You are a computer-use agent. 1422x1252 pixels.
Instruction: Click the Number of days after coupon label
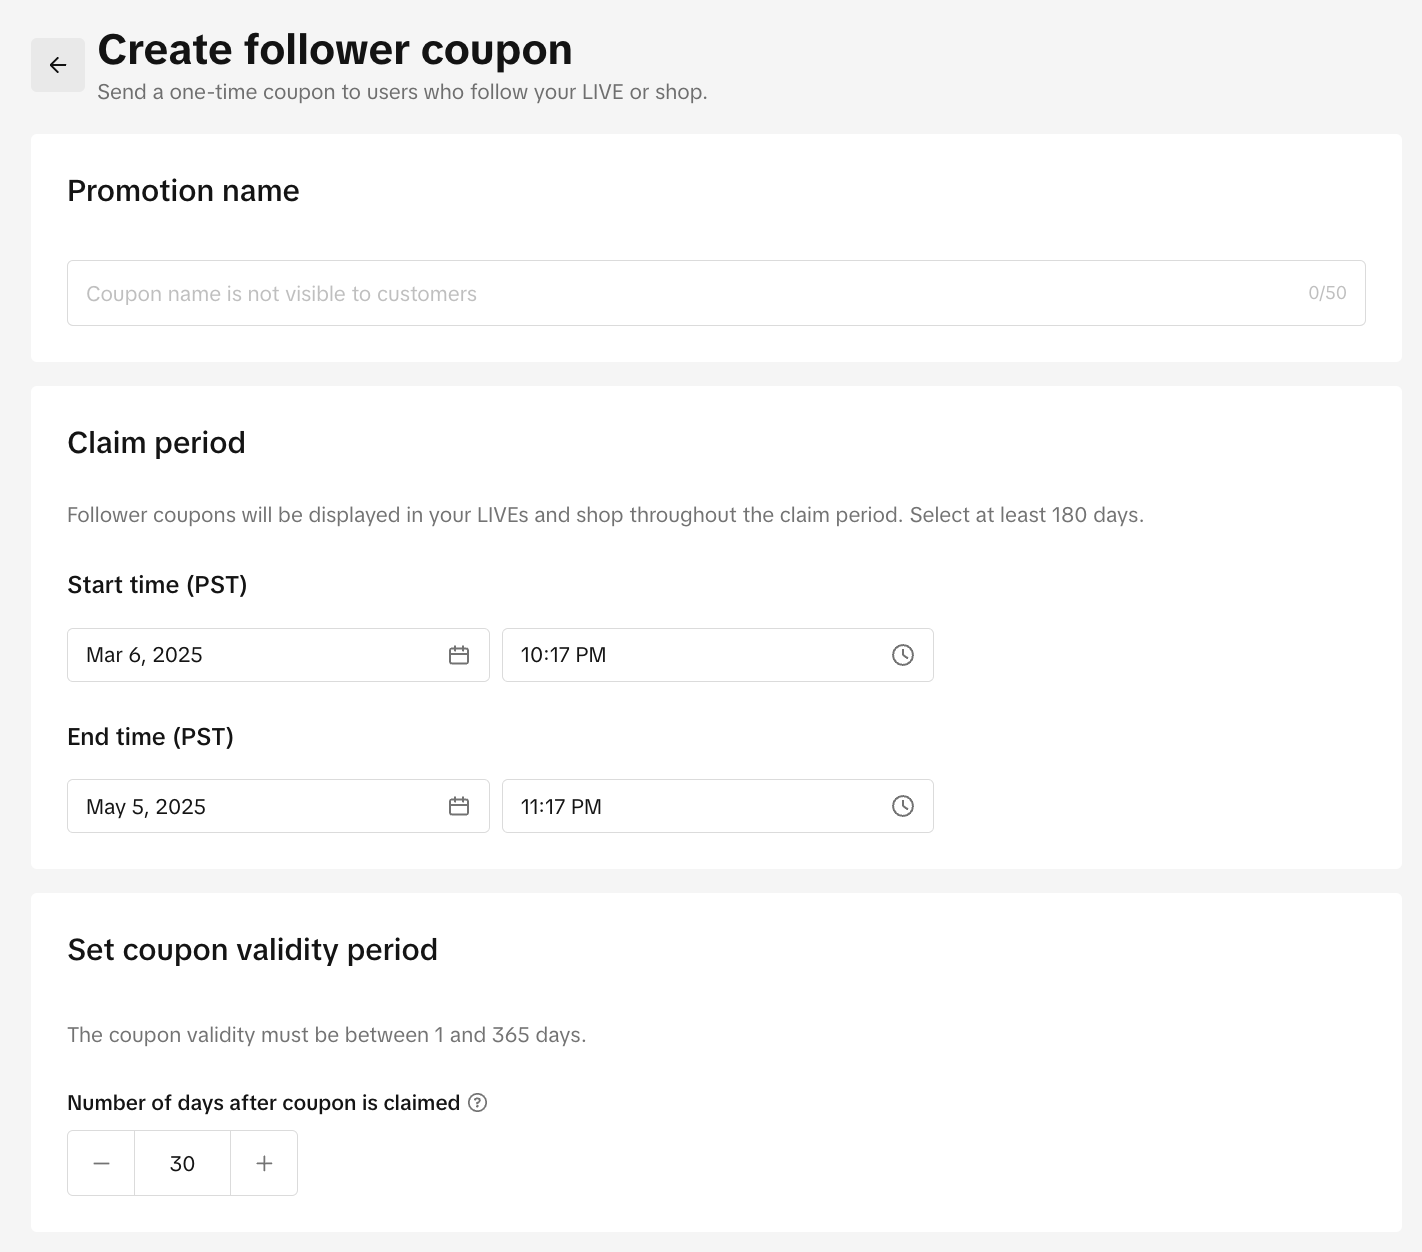point(263,1102)
